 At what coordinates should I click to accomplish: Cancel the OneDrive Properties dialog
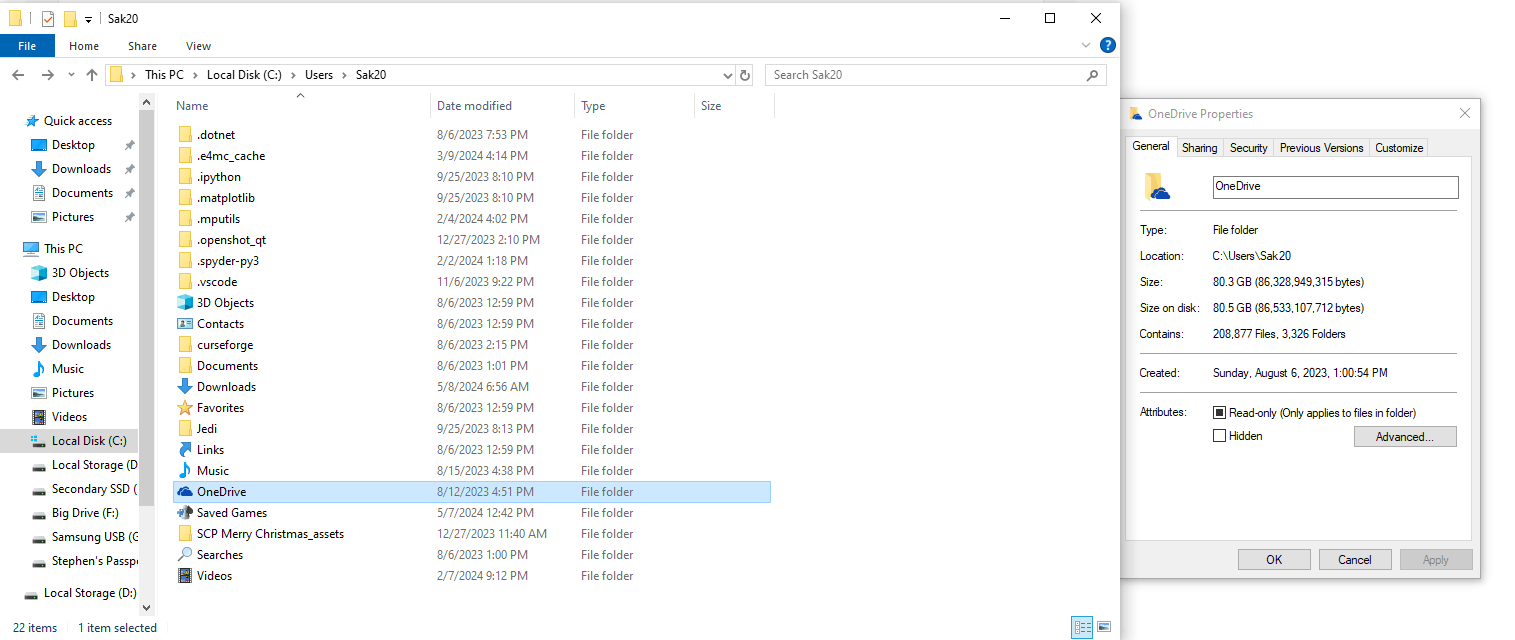coord(1355,559)
